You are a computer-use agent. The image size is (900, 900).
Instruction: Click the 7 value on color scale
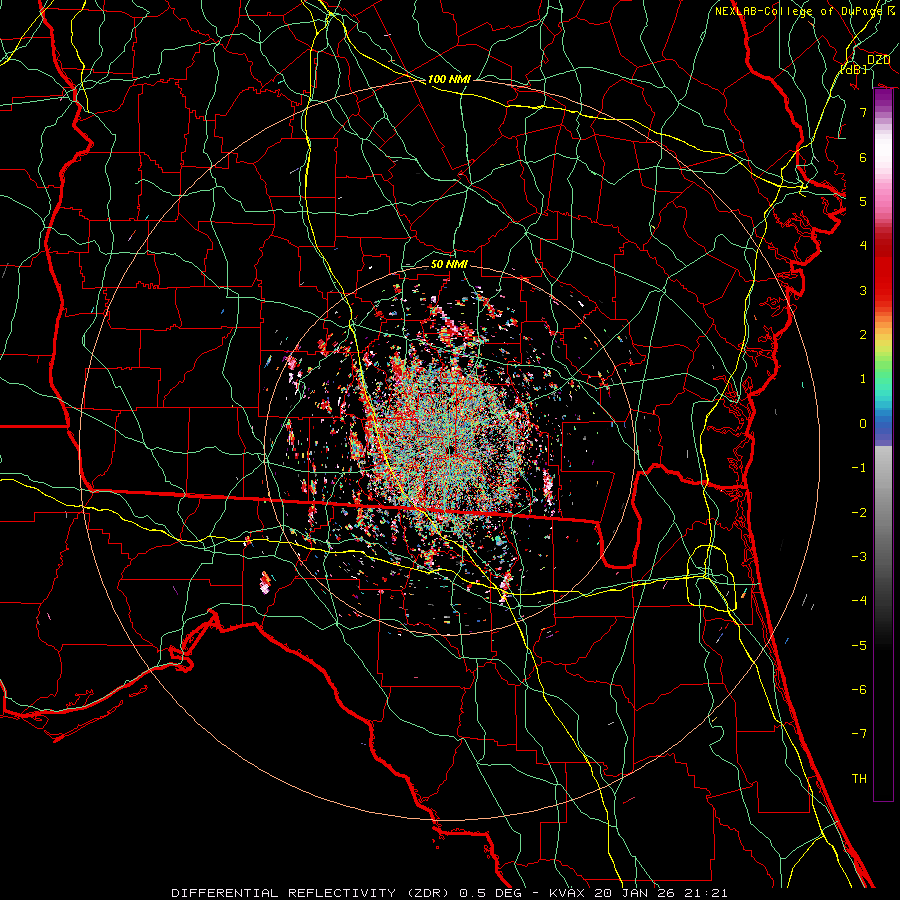(863, 112)
